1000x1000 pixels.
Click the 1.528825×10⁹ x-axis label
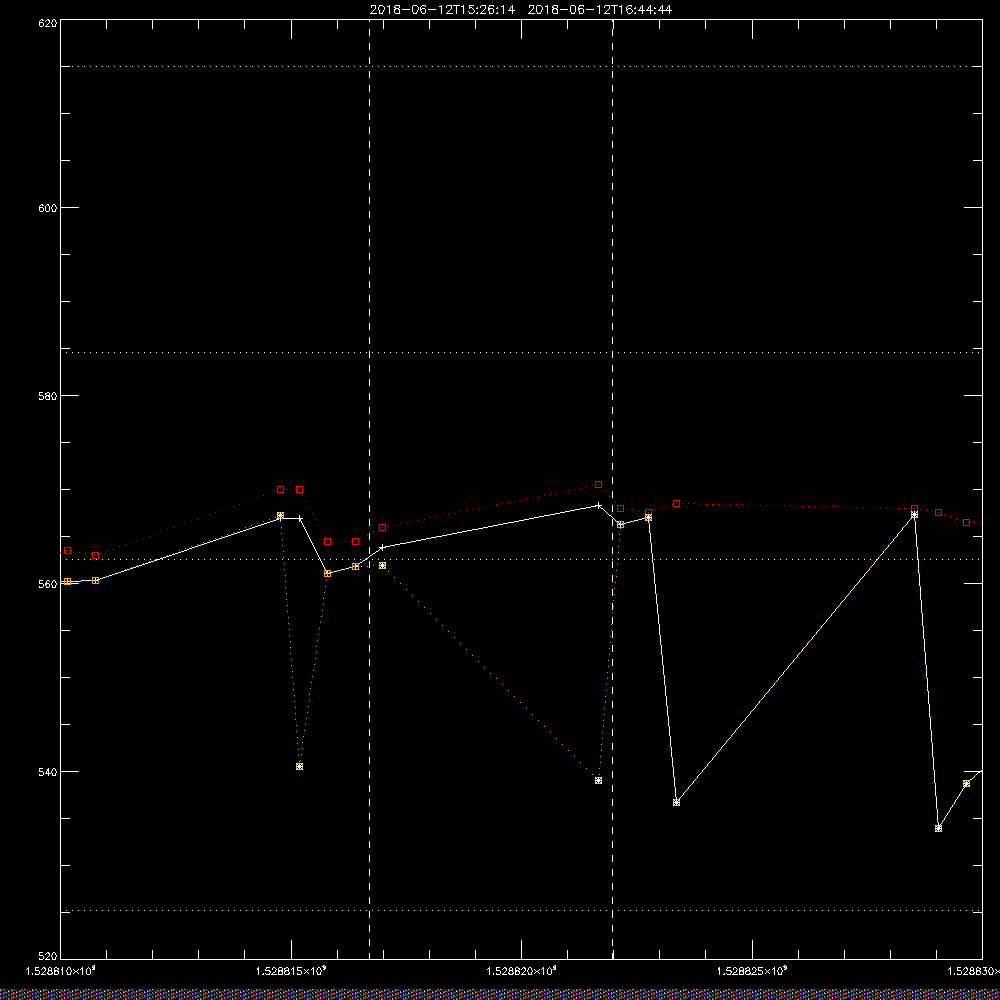pos(753,971)
